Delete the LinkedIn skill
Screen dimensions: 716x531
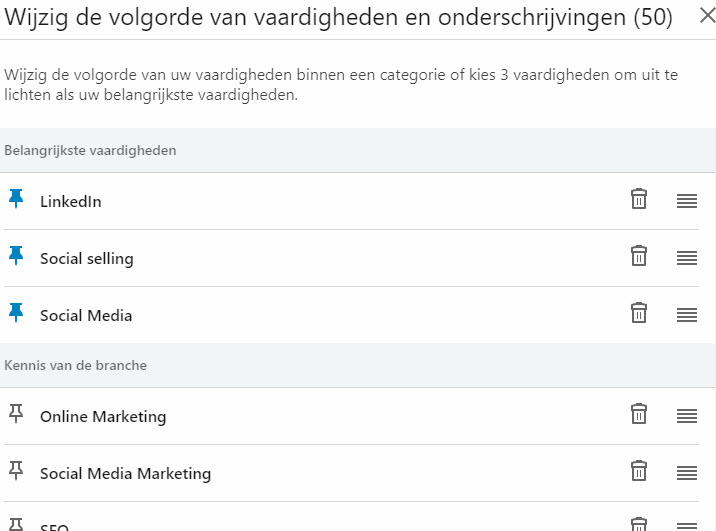pyautogui.click(x=638, y=199)
